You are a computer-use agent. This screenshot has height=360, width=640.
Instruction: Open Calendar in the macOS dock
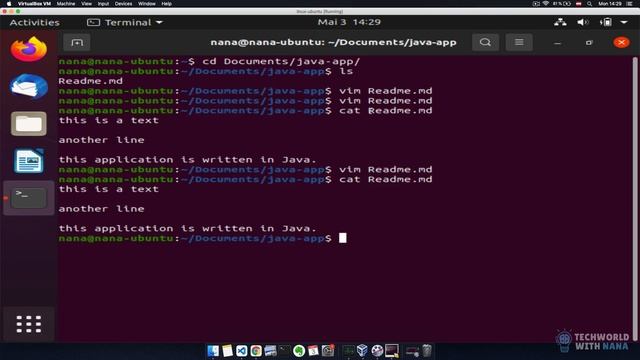[313, 351]
